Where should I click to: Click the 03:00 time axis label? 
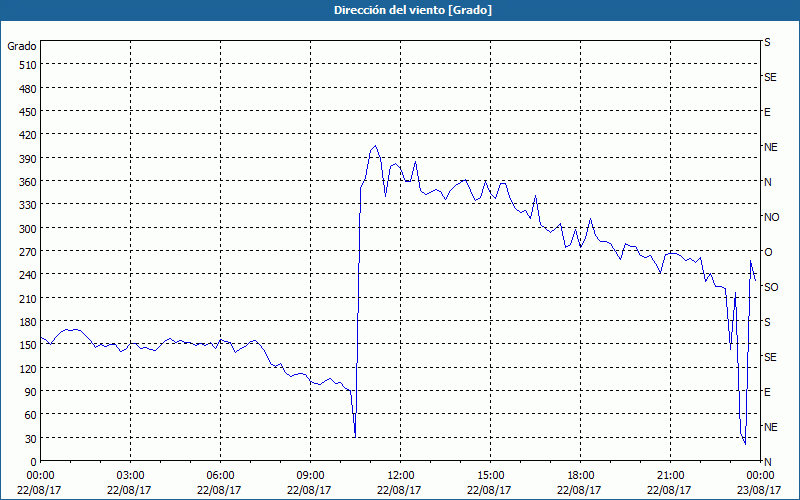pyautogui.click(x=130, y=476)
